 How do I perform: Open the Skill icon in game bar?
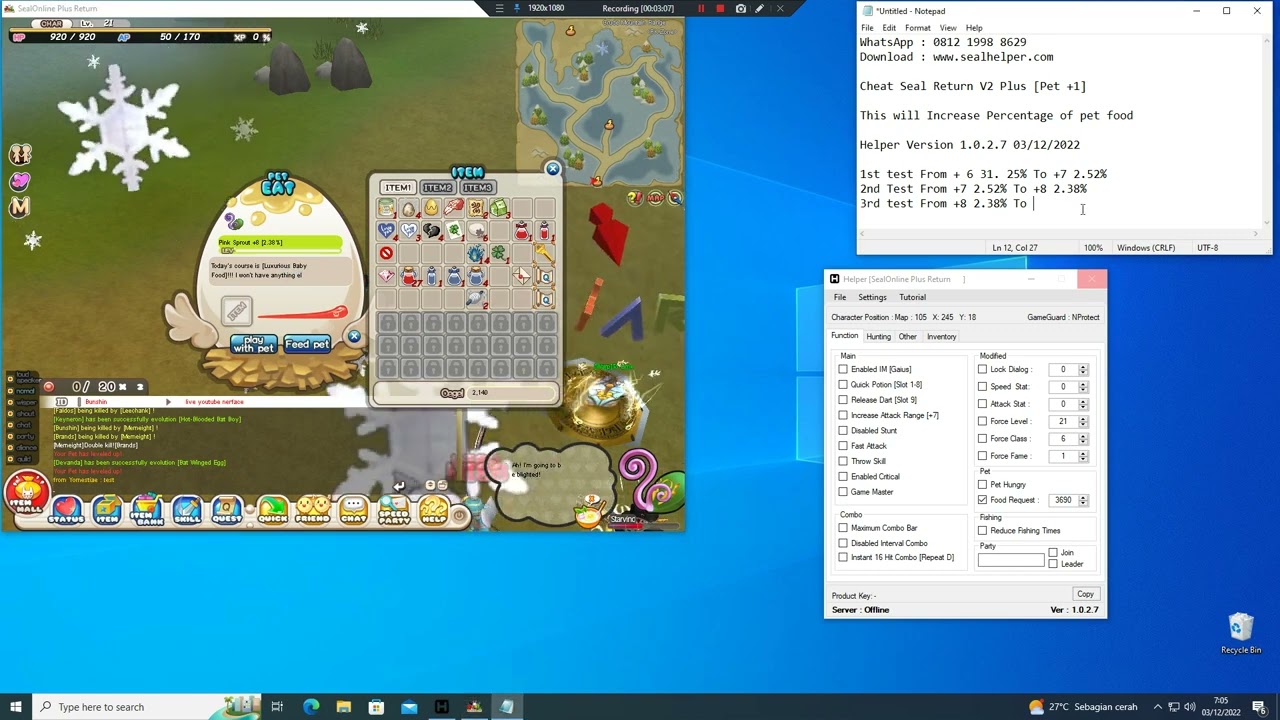click(x=187, y=510)
